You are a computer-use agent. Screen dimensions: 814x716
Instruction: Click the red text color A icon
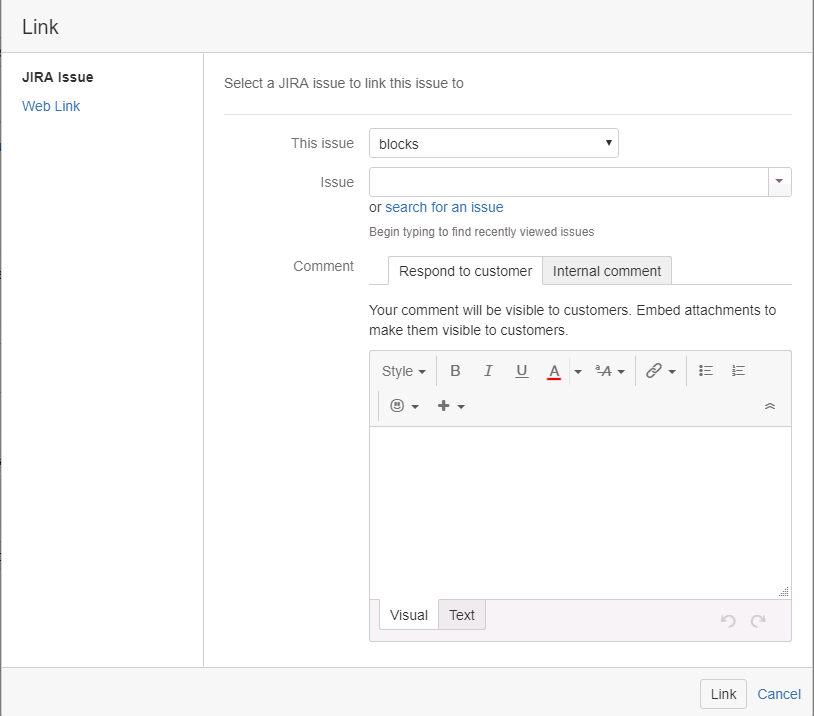(554, 371)
